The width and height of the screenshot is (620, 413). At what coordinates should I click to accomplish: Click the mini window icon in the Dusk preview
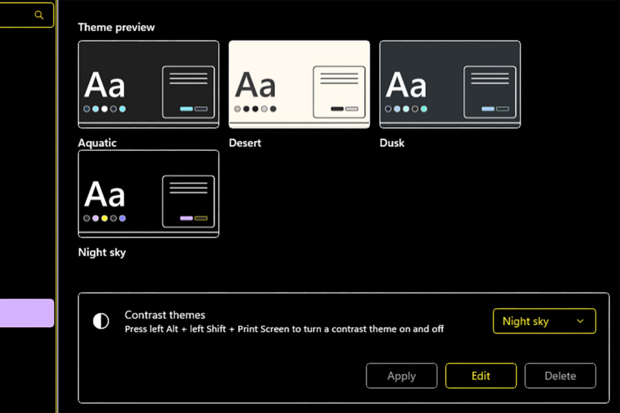click(x=490, y=91)
